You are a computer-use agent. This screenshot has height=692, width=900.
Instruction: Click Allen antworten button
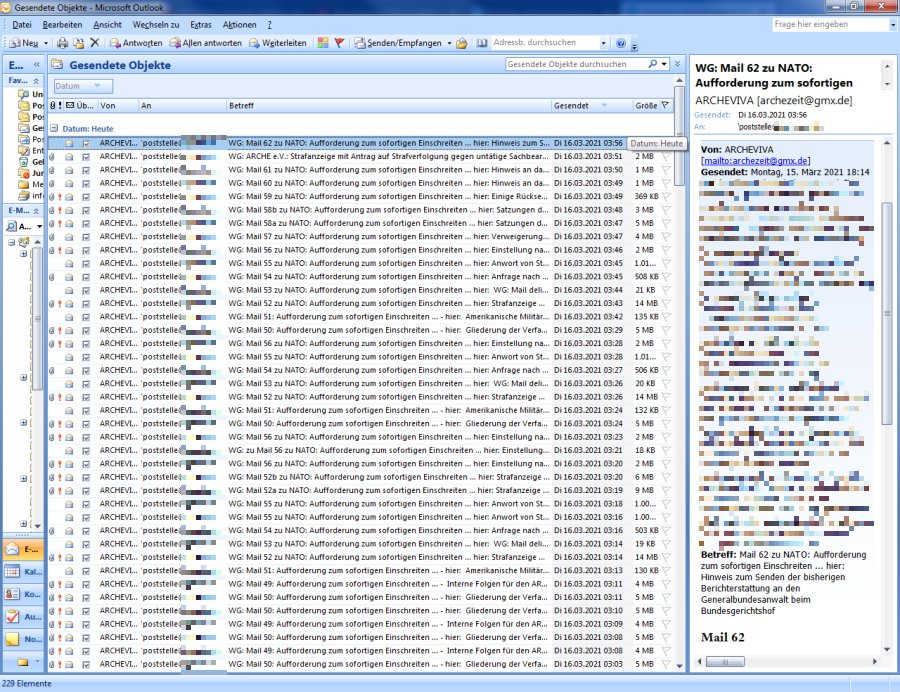click(x=205, y=43)
